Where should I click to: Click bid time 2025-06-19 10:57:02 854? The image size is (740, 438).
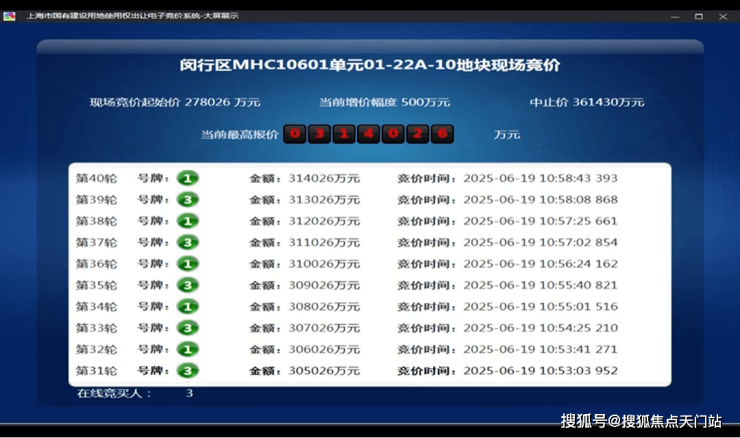540,243
